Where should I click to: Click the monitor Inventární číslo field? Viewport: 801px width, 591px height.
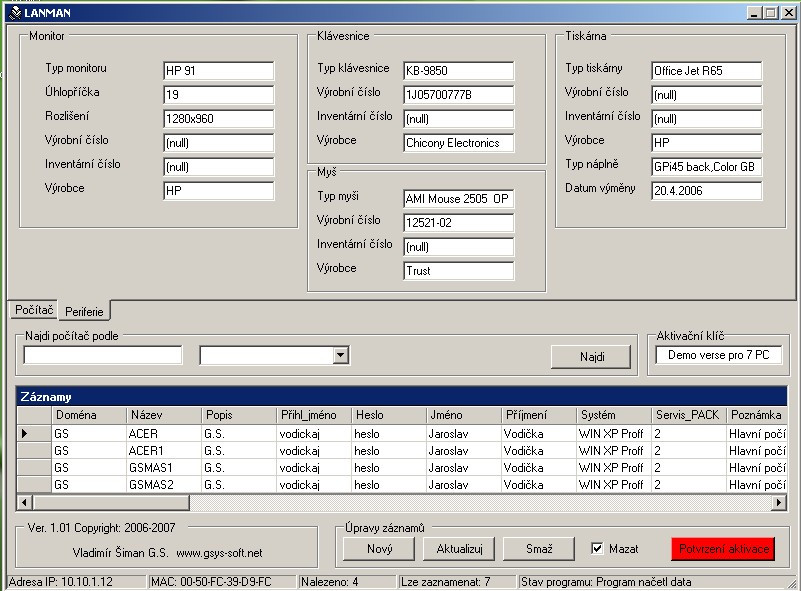(219, 167)
